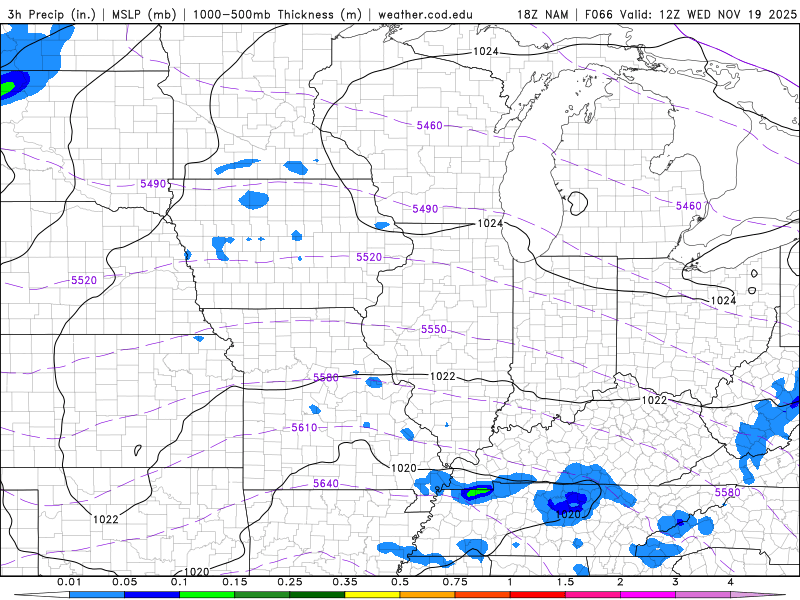Click the 'Valid: 12Z WED NOV 19 2025' text
Image resolution: width=800 pixels, height=600 pixels.
708,14
